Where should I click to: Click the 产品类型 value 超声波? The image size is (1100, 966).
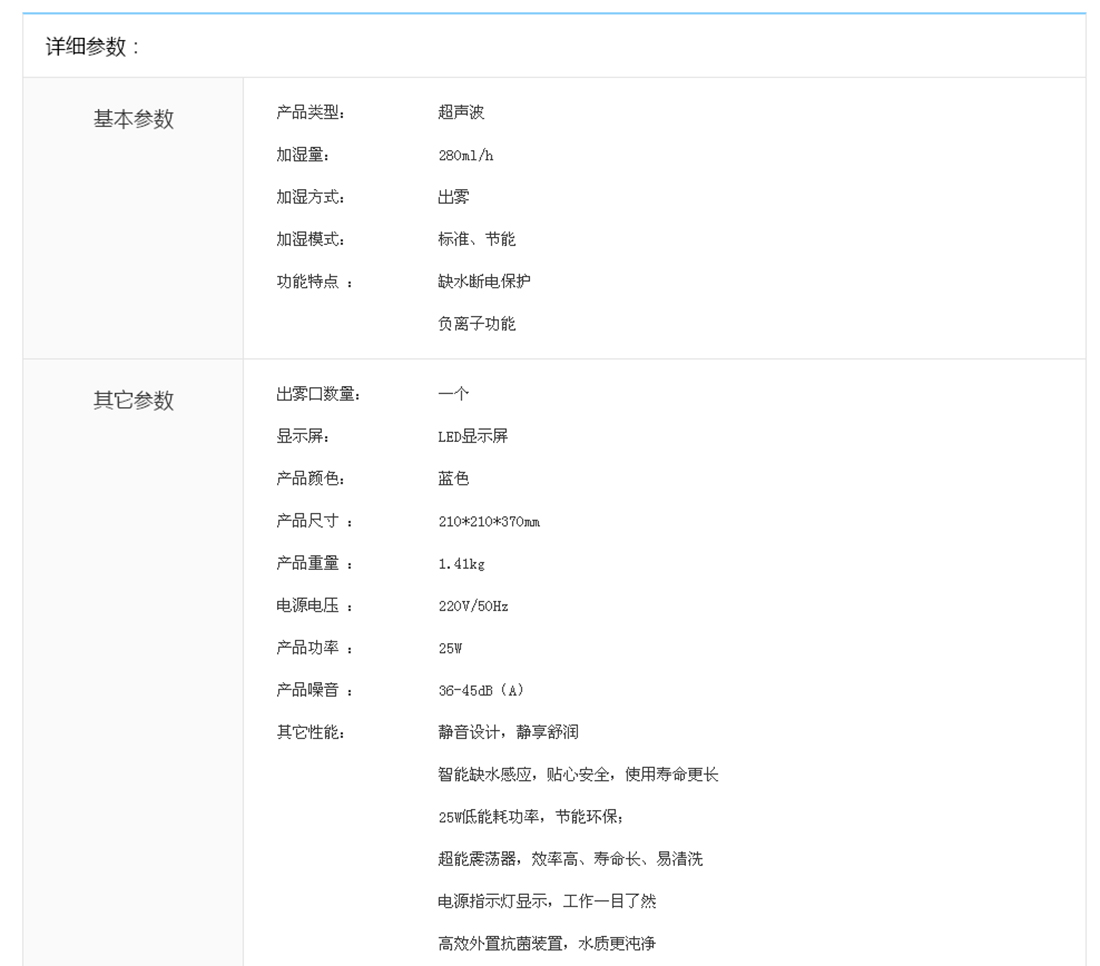pyautogui.click(x=460, y=112)
